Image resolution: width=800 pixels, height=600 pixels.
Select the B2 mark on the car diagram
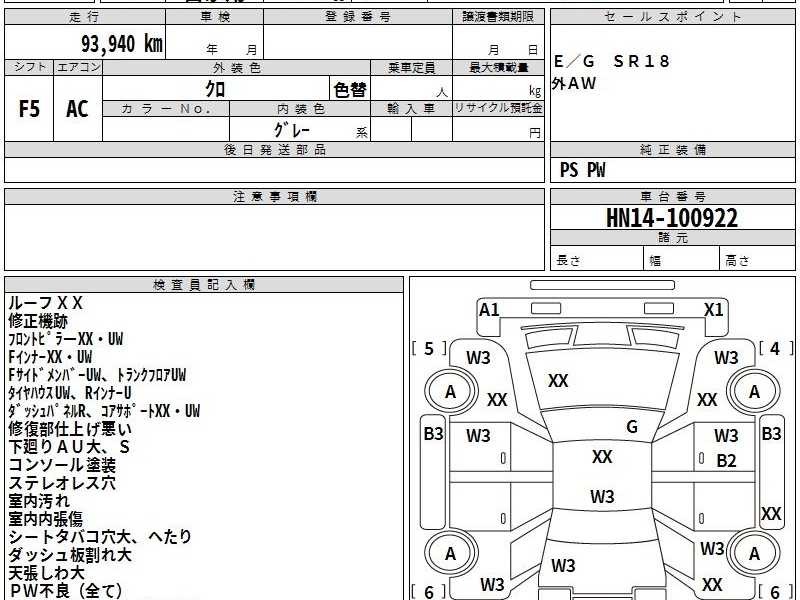pos(726,461)
